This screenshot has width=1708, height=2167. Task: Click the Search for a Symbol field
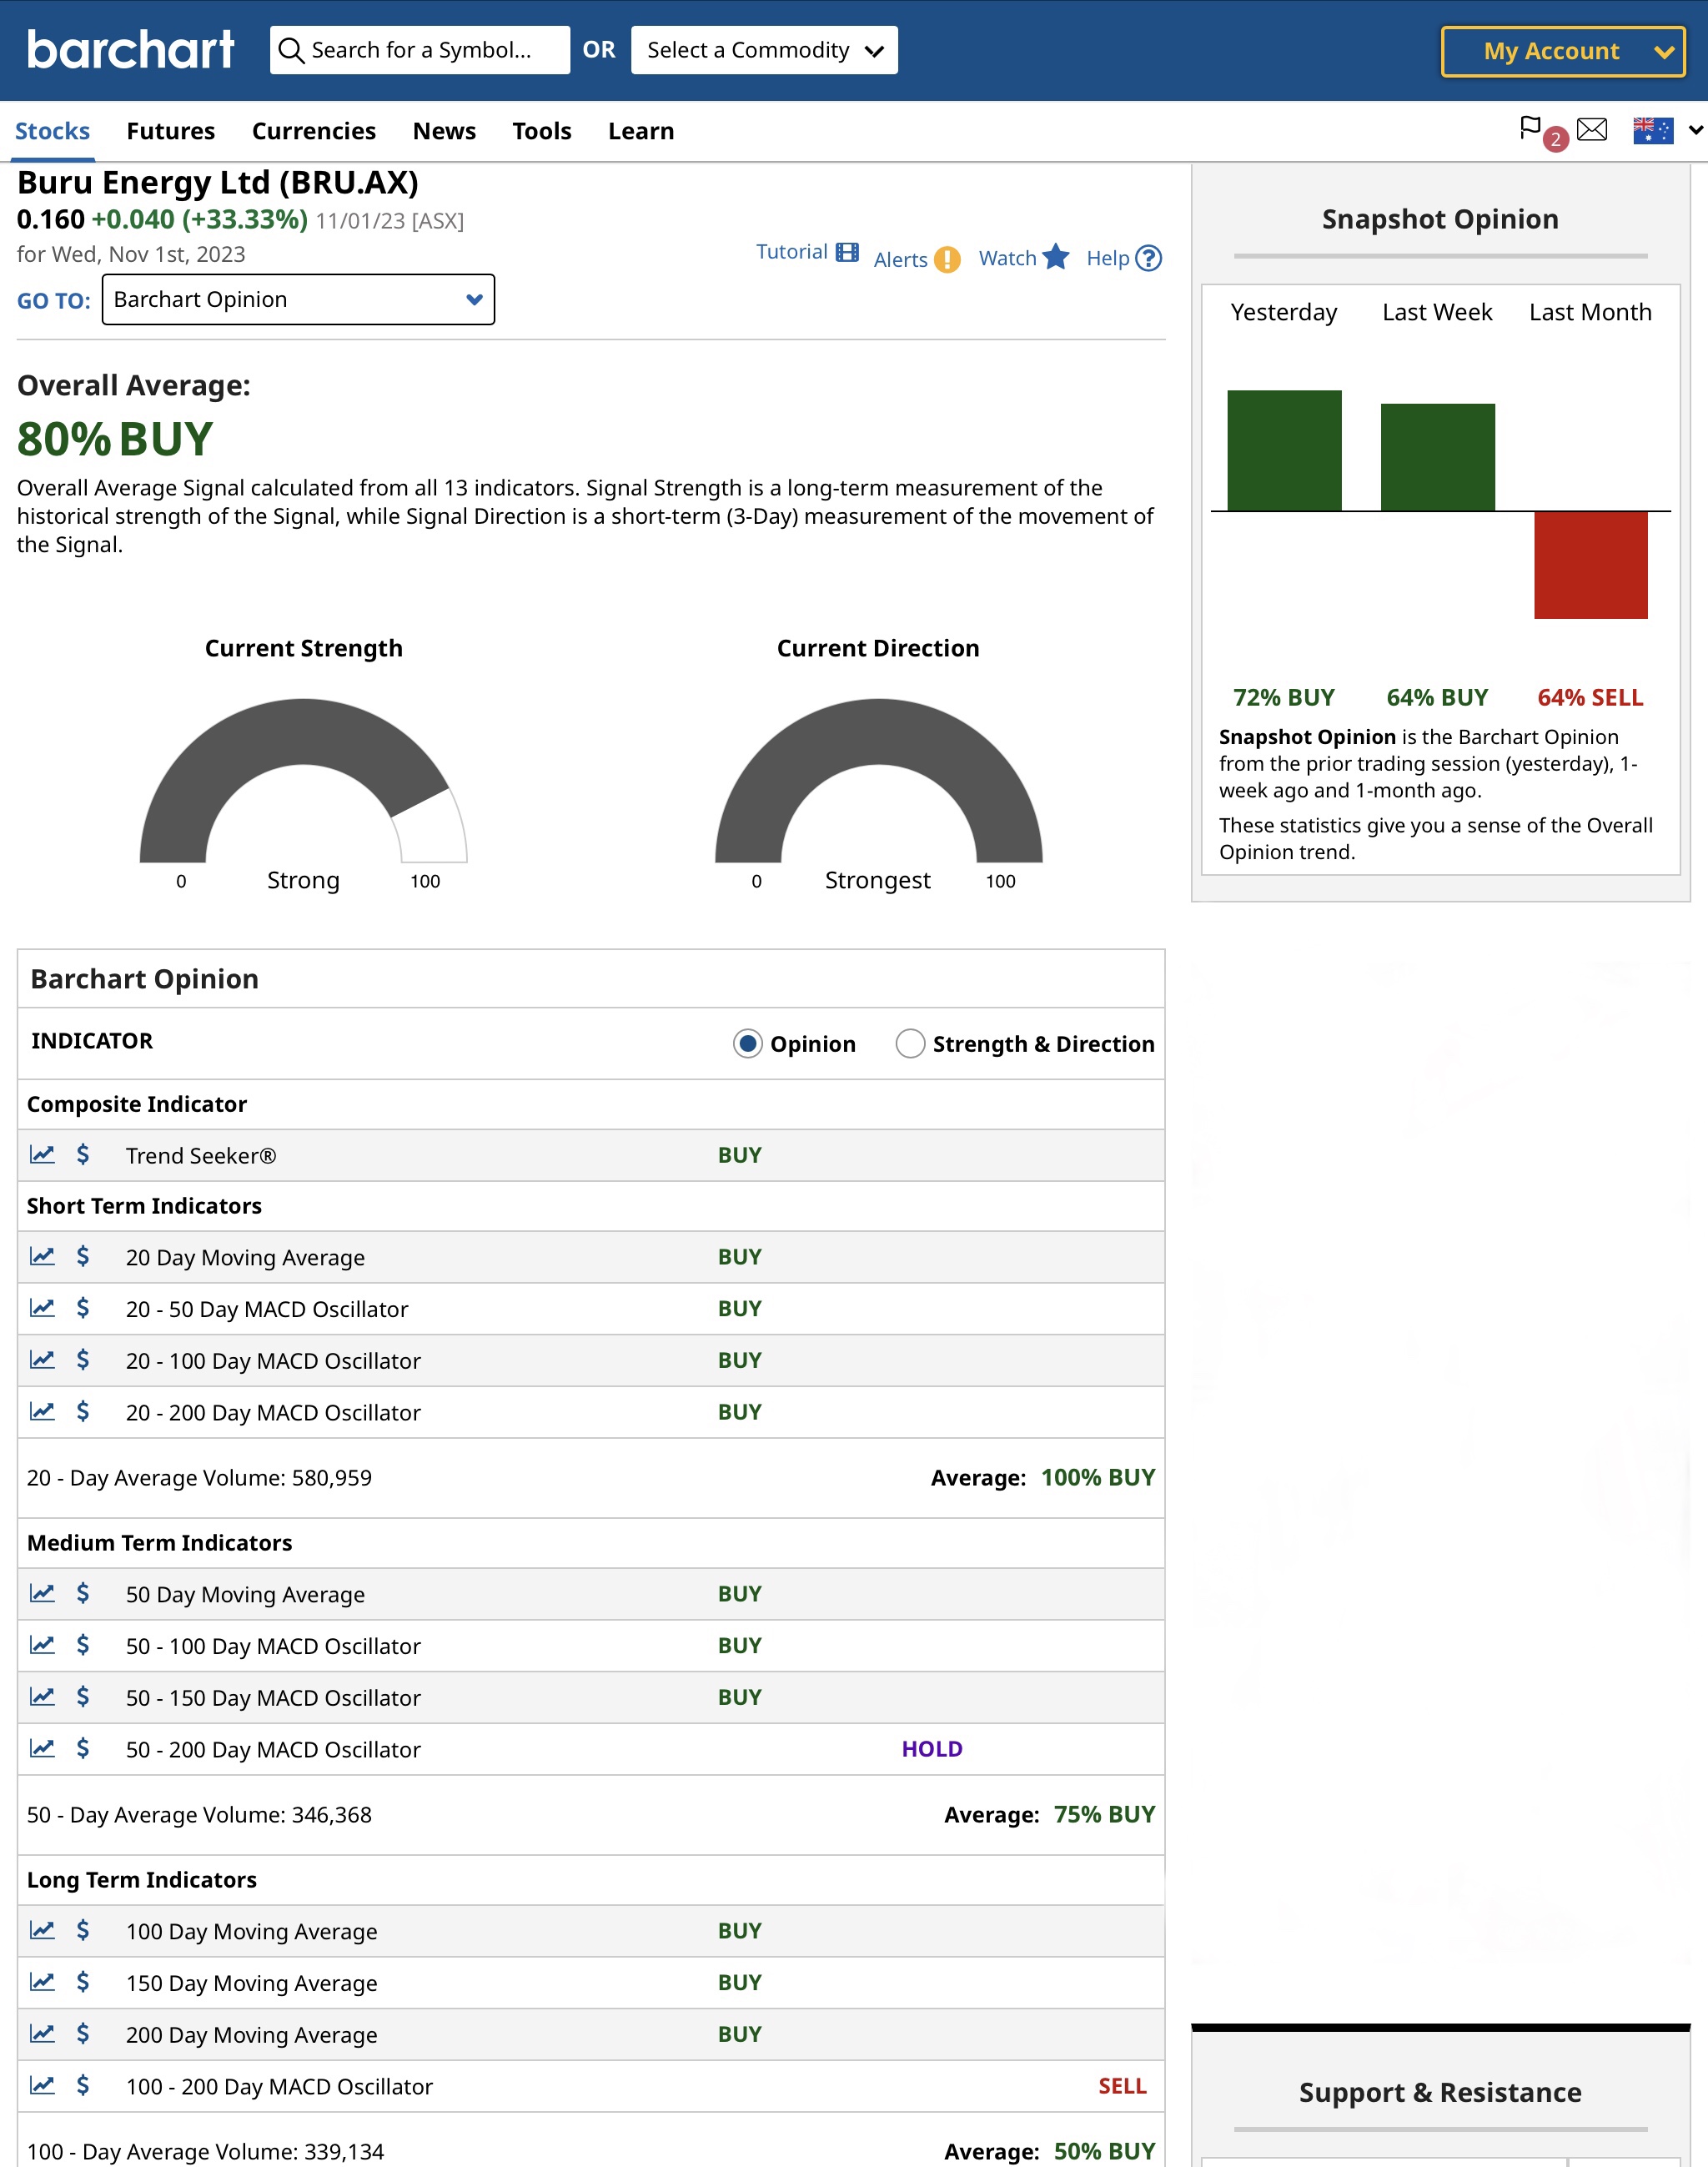pyautogui.click(x=420, y=50)
